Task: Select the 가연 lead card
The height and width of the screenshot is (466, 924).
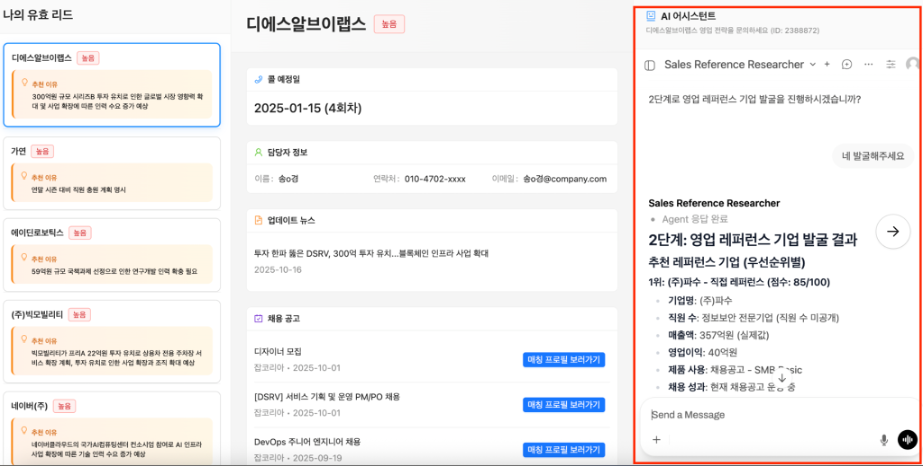Action: (x=111, y=174)
